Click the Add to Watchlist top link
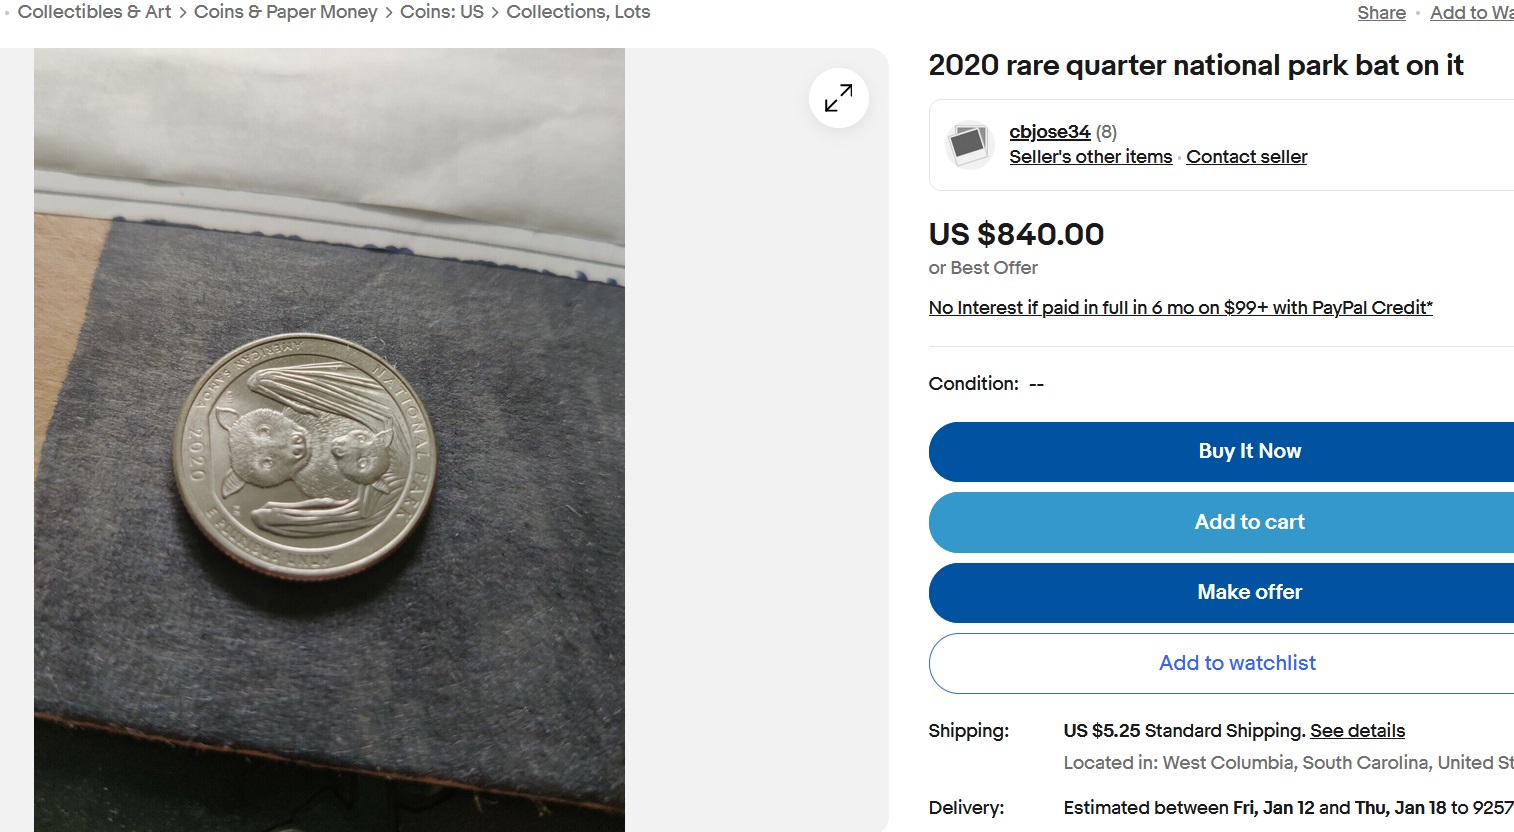 pyautogui.click(x=1471, y=13)
